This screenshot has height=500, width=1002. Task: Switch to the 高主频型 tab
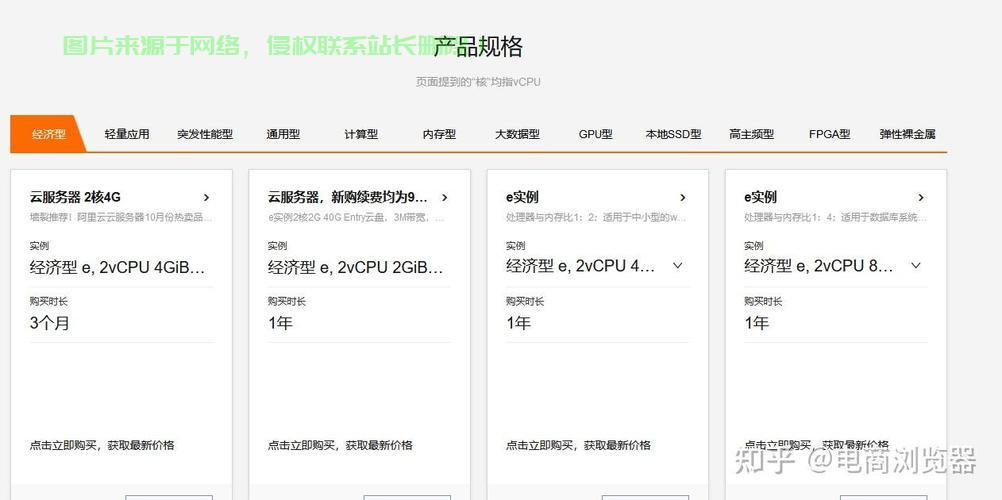(752, 134)
